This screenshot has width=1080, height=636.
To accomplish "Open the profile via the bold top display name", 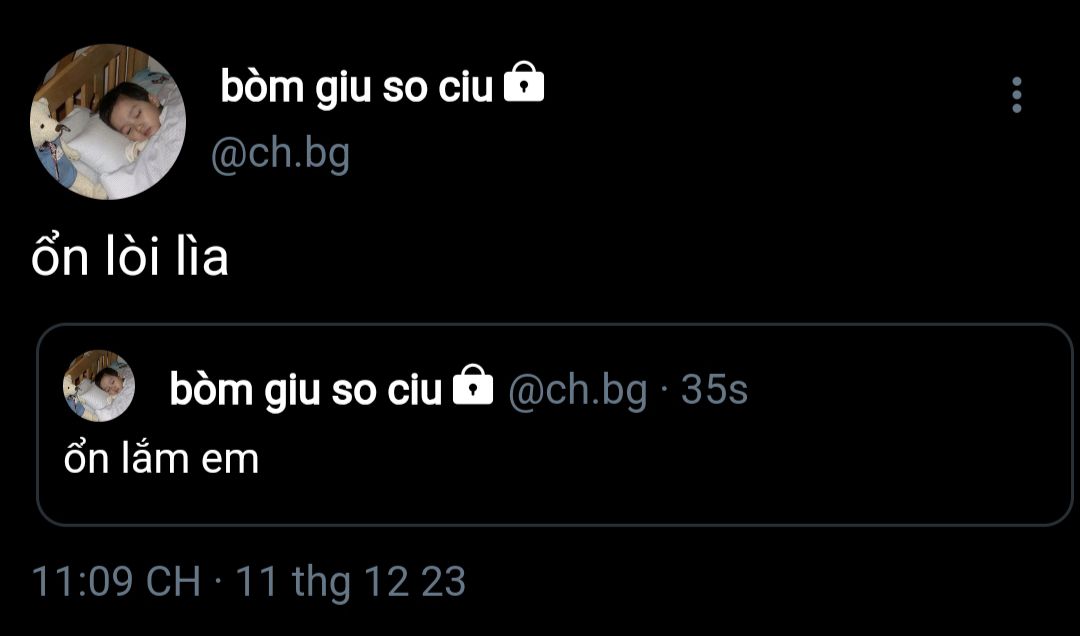I will (x=357, y=88).
